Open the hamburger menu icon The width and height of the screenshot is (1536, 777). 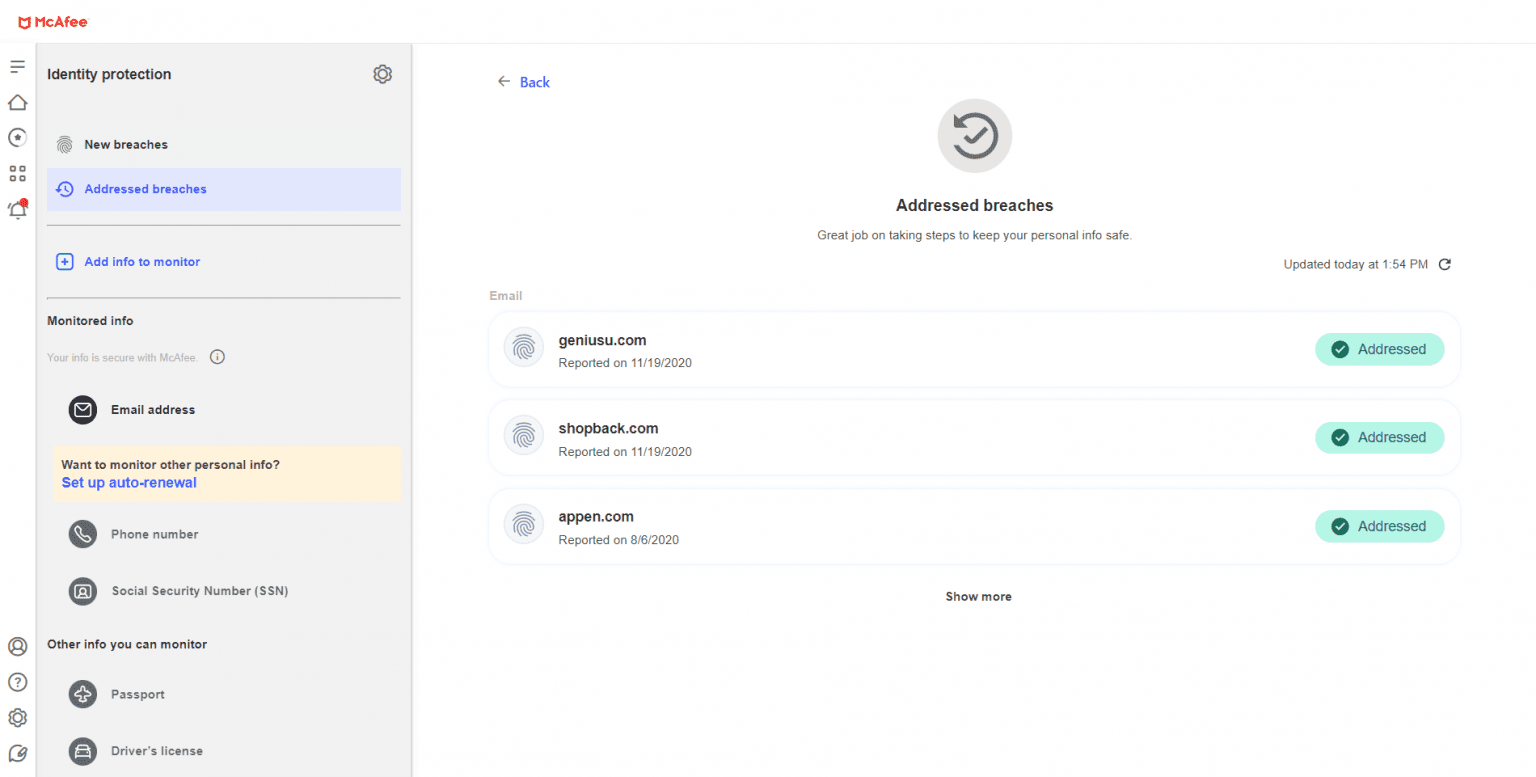point(17,67)
